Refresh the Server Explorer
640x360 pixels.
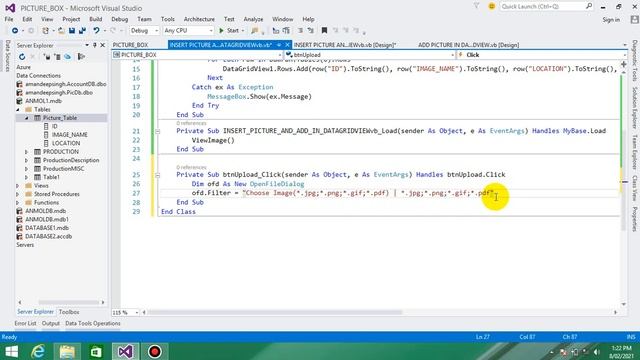pos(22,57)
